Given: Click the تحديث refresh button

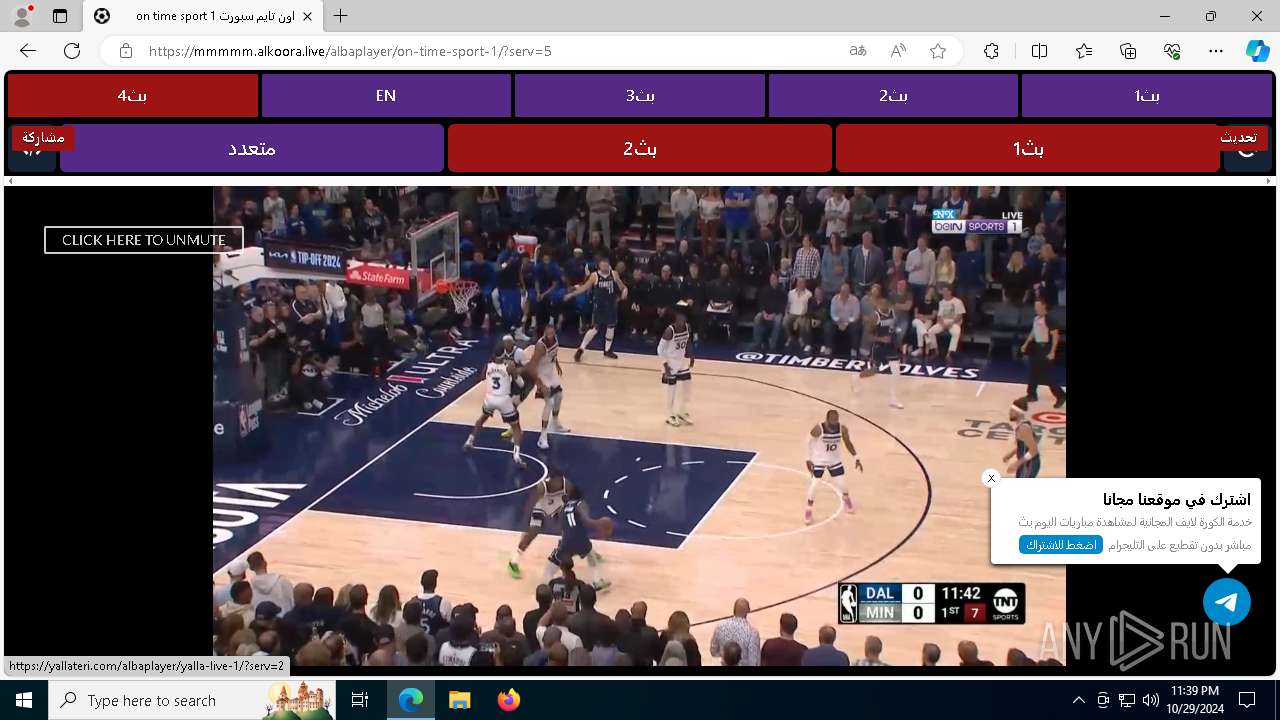Looking at the screenshot, I should click(1238, 138).
